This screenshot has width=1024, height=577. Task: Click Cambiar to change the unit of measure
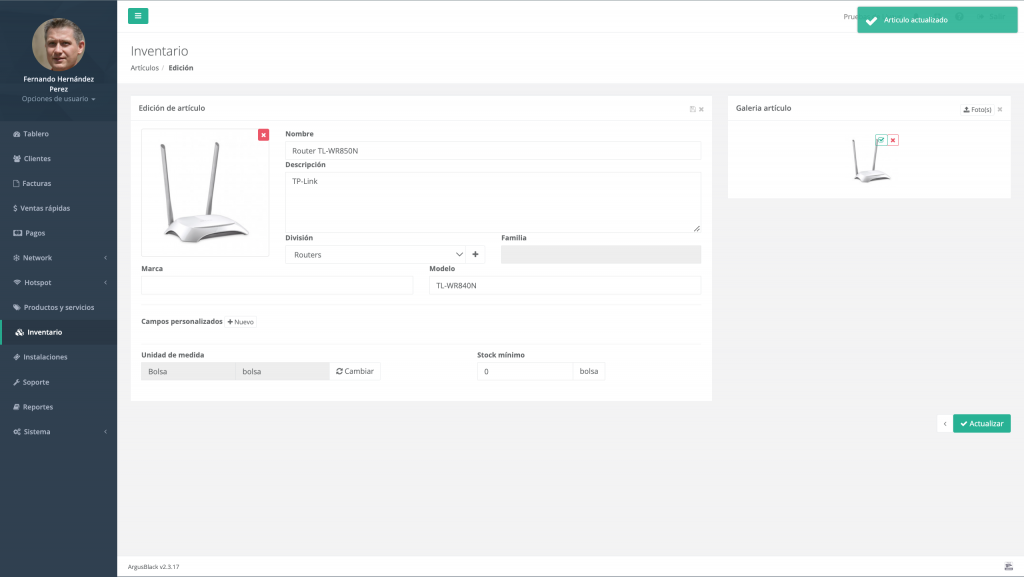coord(355,371)
